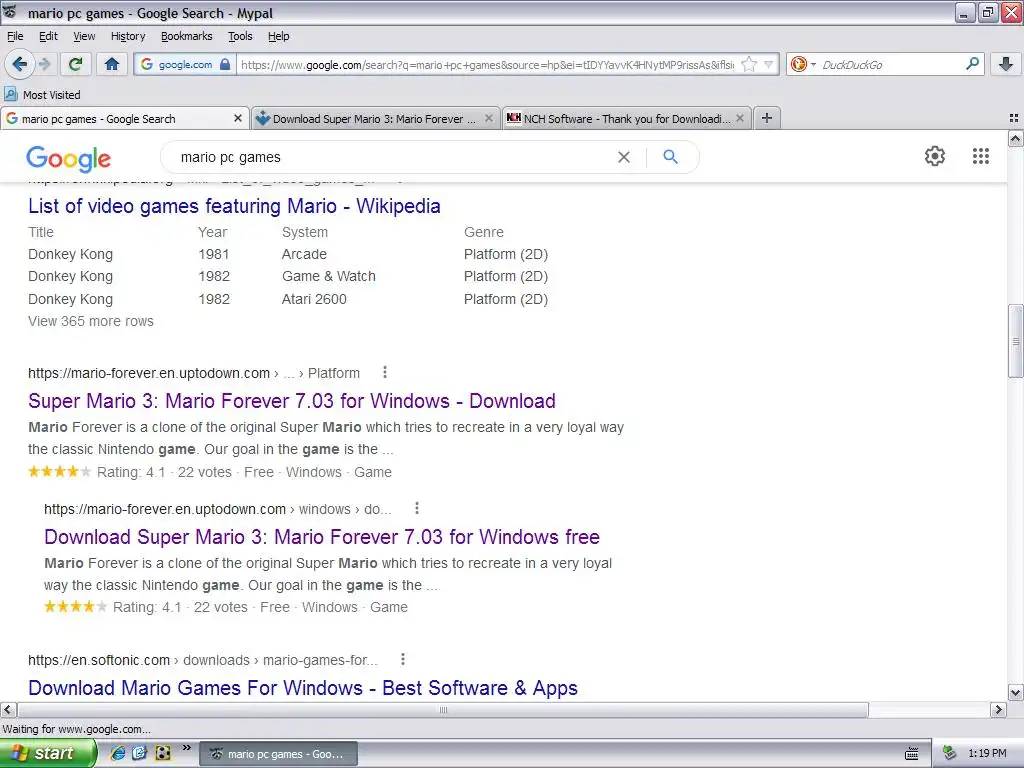Click the horizontal scrollbar left arrow
This screenshot has height=768, width=1024.
[8, 710]
